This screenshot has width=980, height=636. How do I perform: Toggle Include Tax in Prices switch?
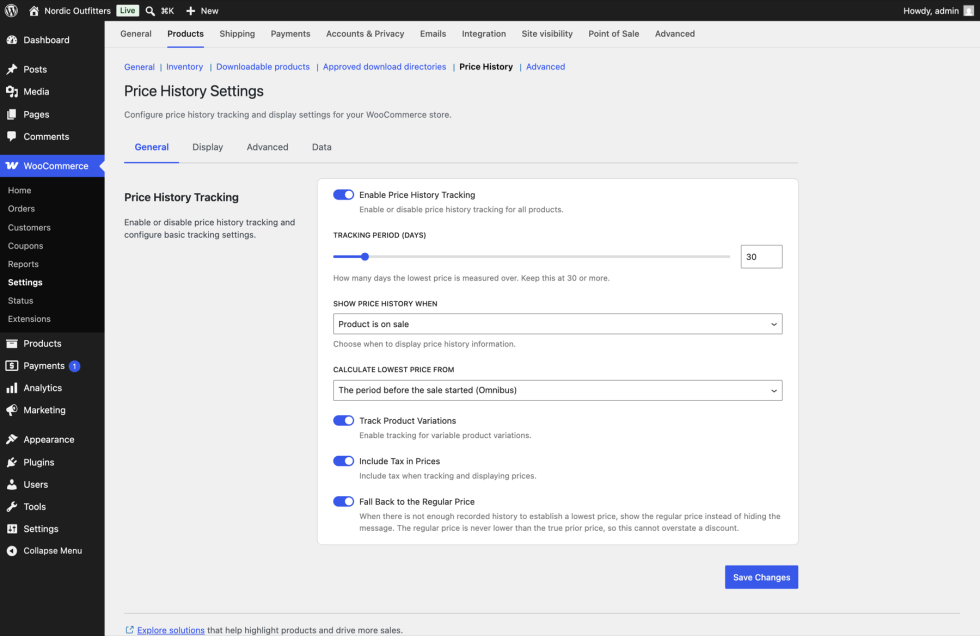click(x=343, y=461)
